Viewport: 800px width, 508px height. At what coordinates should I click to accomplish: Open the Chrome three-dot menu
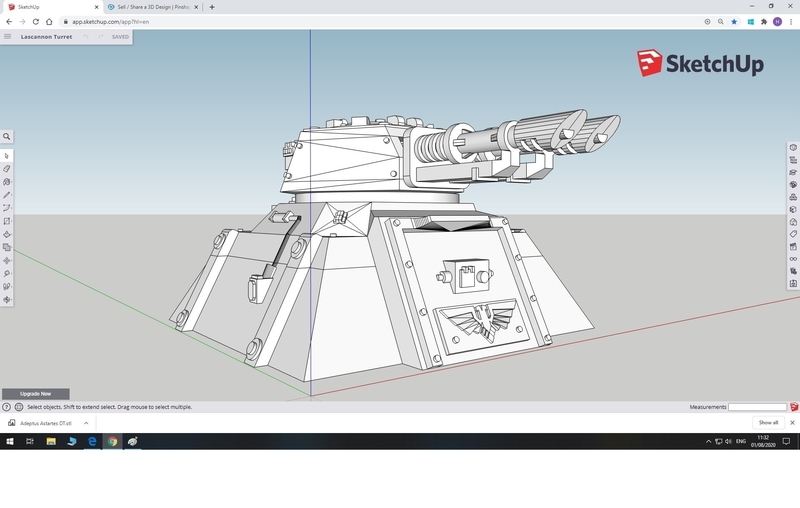pyautogui.click(x=791, y=22)
